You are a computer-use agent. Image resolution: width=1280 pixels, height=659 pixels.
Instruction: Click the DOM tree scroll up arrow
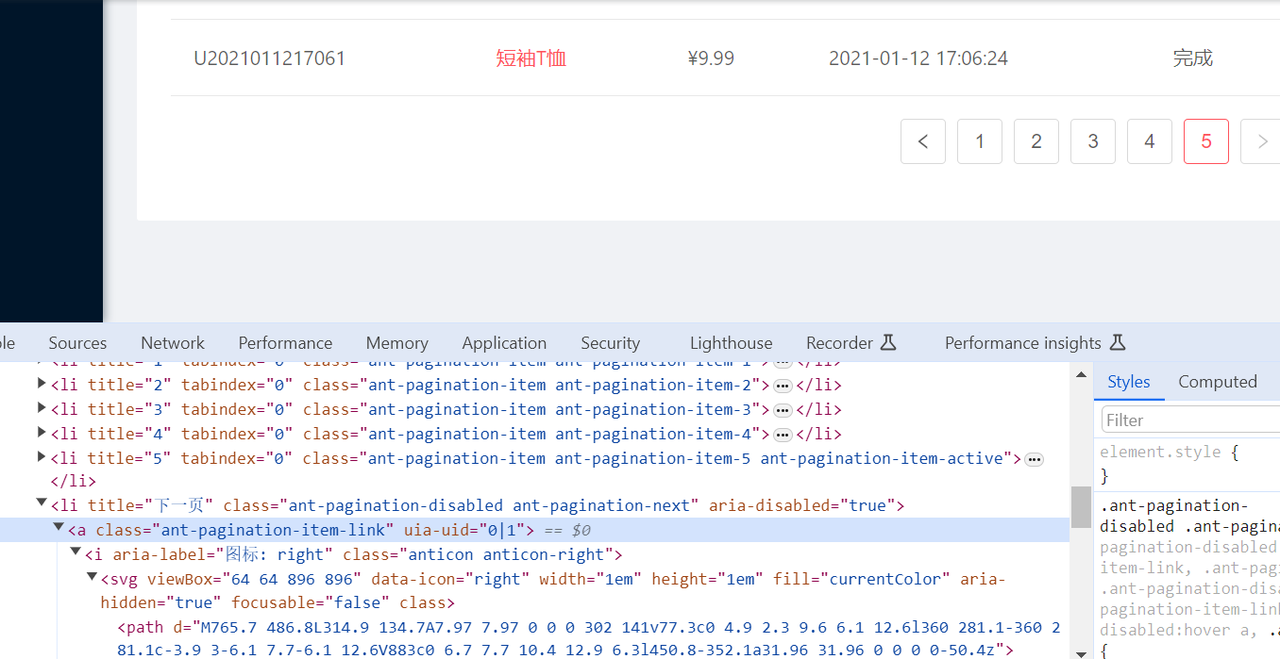point(1081,375)
